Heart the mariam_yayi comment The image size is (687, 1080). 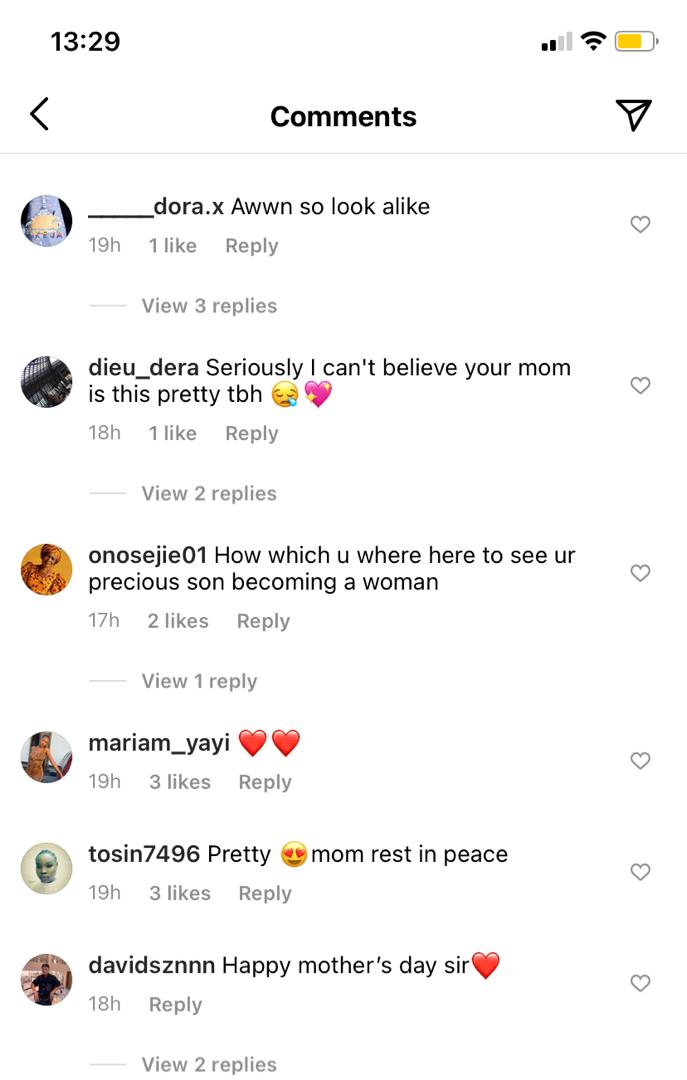pyautogui.click(x=640, y=761)
